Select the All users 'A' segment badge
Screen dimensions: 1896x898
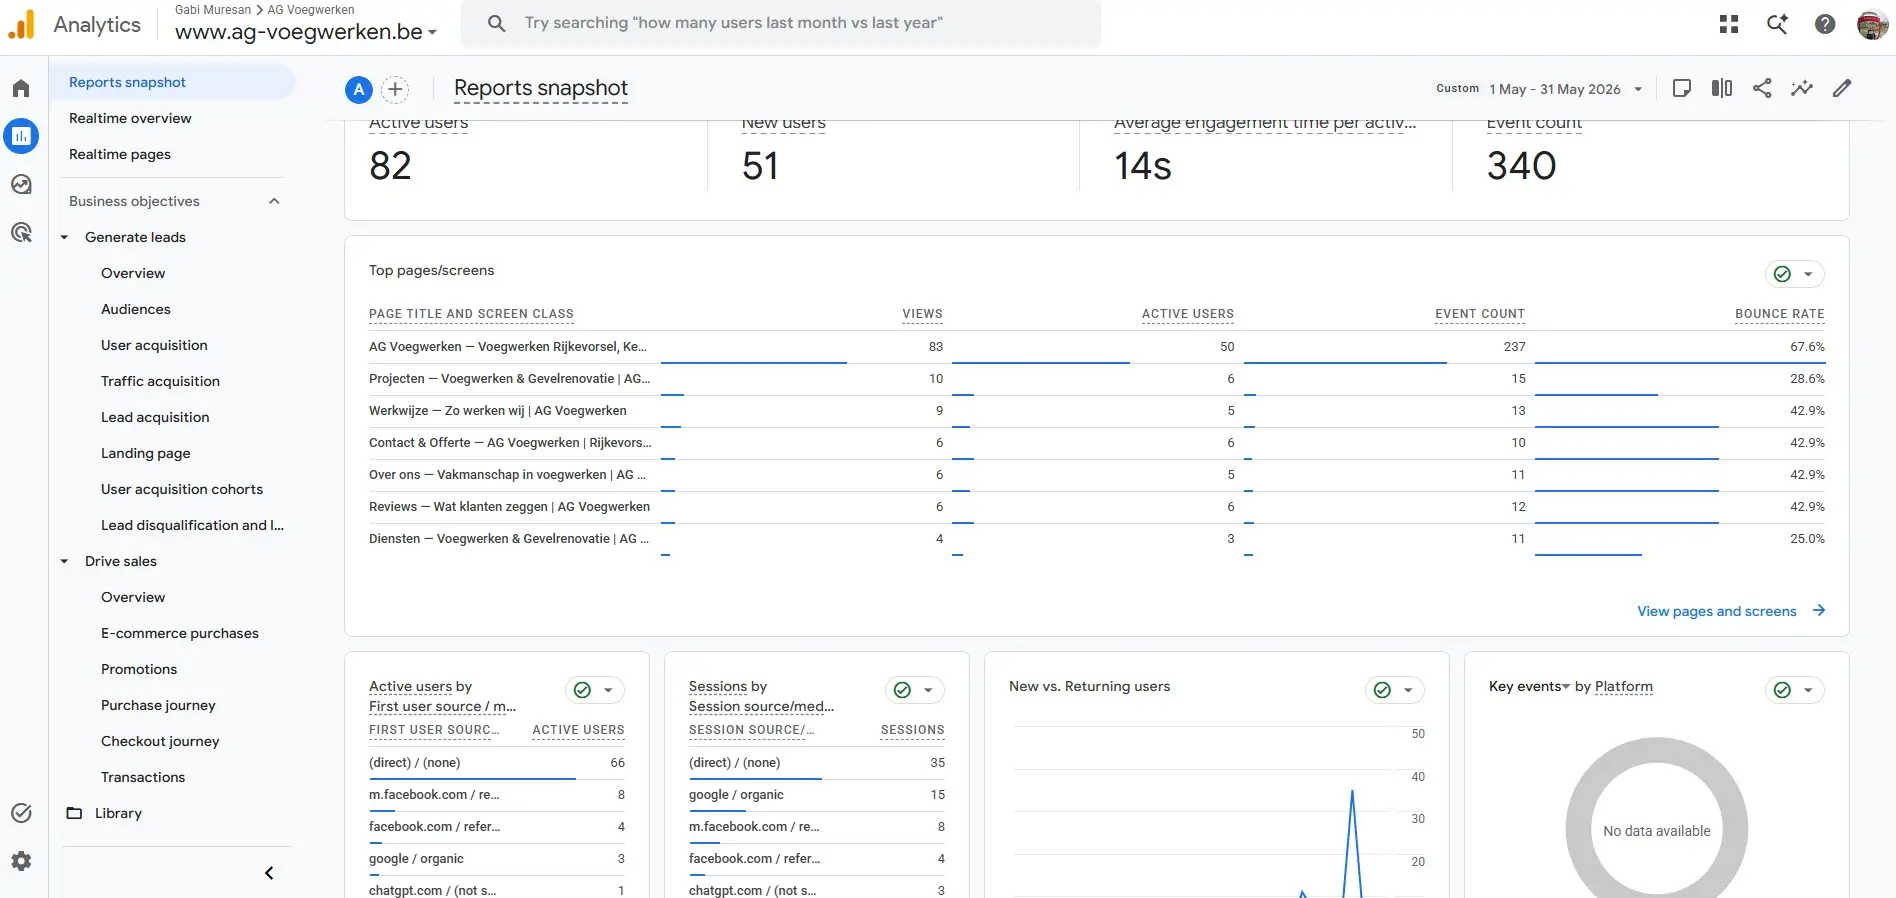pyautogui.click(x=359, y=90)
